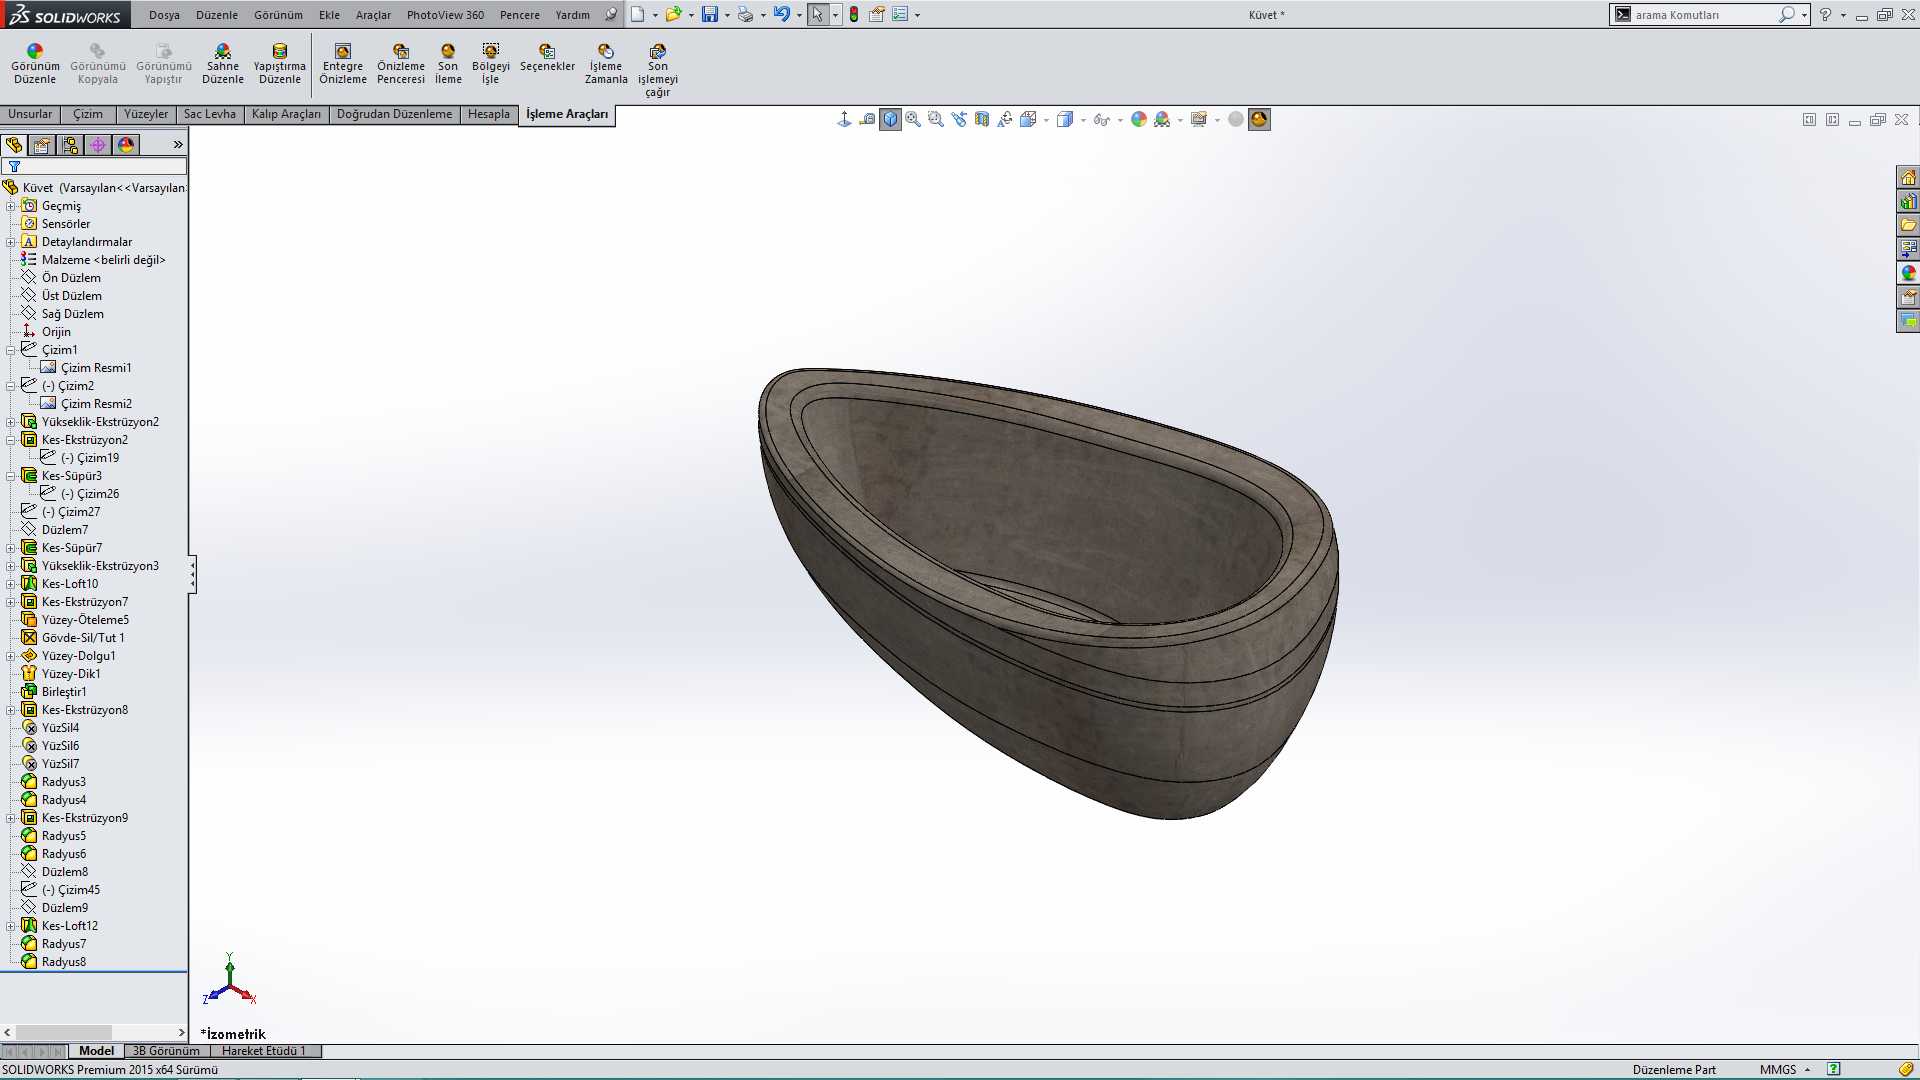
Task: Click the Save floppy disk icon
Action: click(709, 14)
